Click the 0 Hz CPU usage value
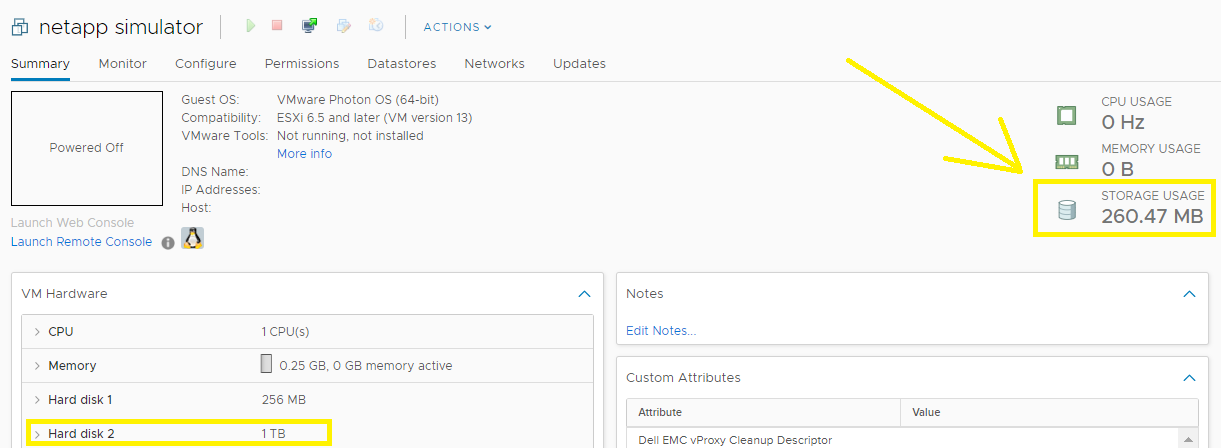Image resolution: width=1221 pixels, height=448 pixels. (x=1122, y=122)
